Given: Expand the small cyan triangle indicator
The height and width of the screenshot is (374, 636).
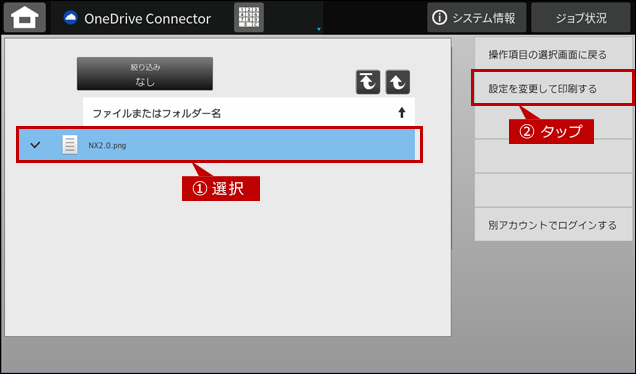Looking at the screenshot, I should (x=319, y=29).
